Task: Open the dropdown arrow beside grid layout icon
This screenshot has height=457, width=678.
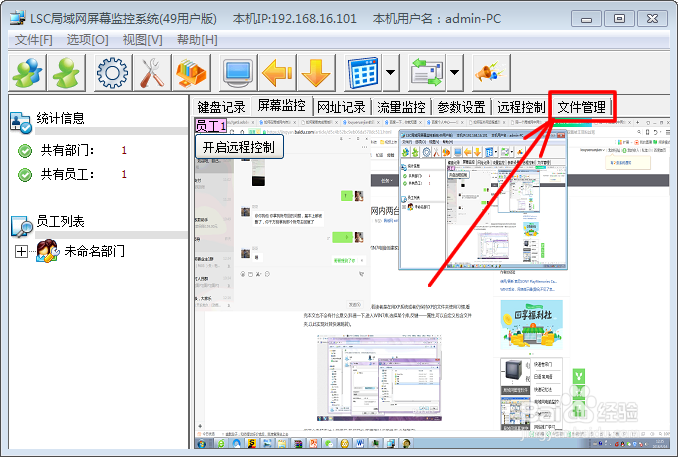Action: tap(390, 72)
